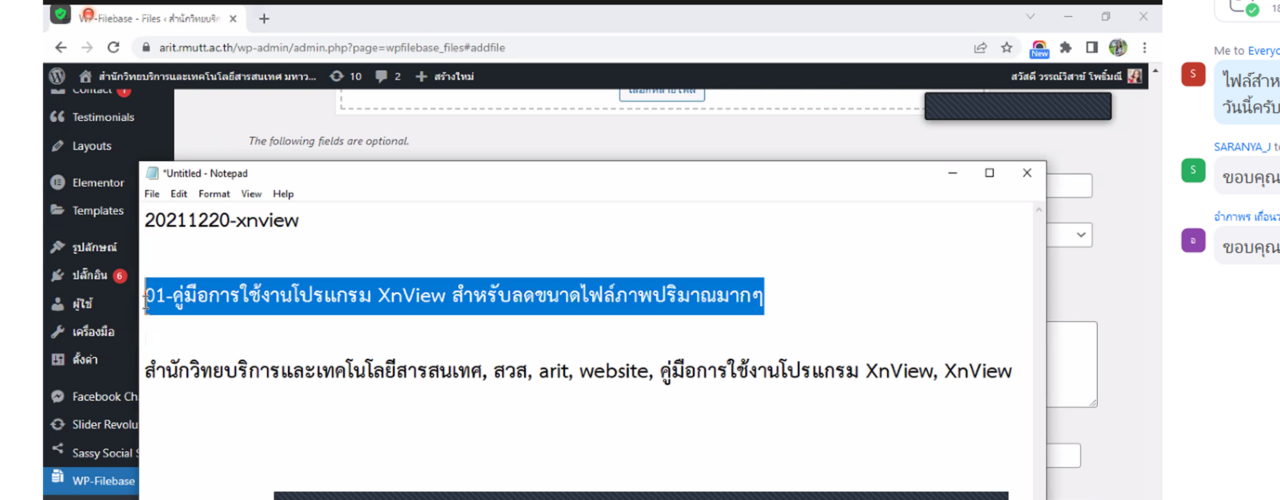Open the dropdown behind Notepad's right edge

coord(1069,234)
